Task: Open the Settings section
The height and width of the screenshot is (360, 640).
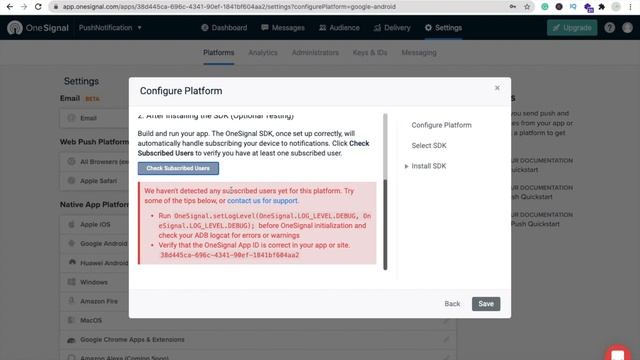Action: (x=443, y=28)
